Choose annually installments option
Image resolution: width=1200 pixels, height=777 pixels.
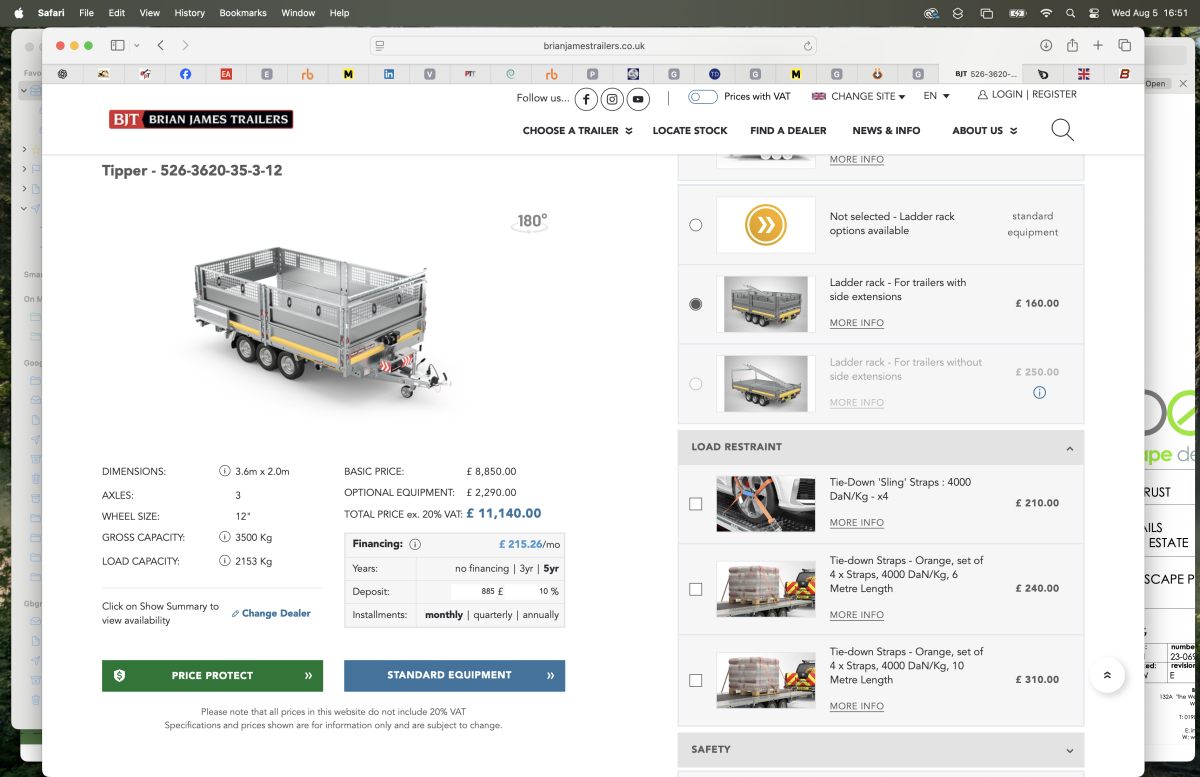540,615
